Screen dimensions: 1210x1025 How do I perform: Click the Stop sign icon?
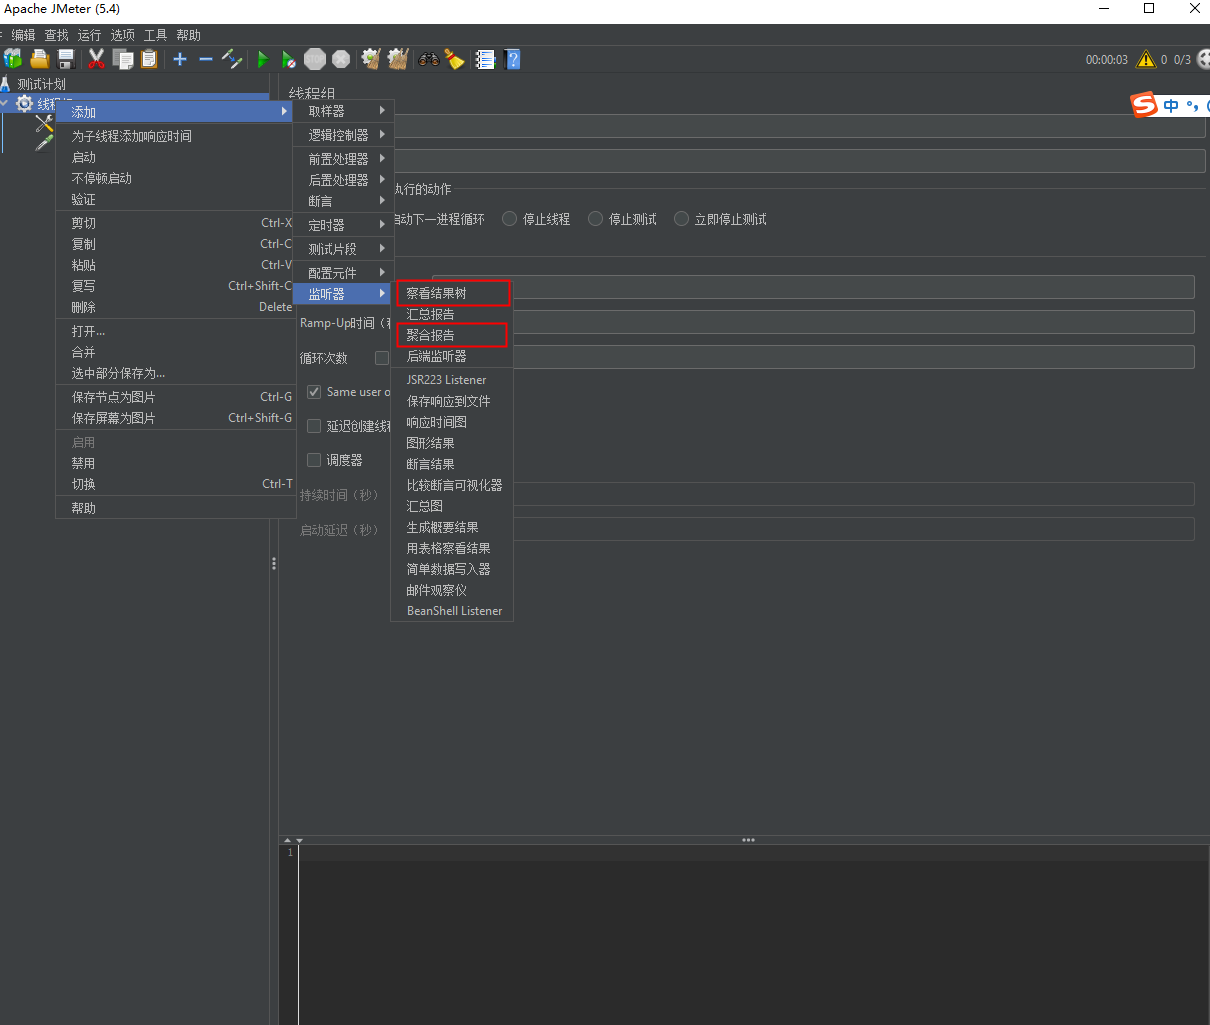pyautogui.click(x=315, y=59)
